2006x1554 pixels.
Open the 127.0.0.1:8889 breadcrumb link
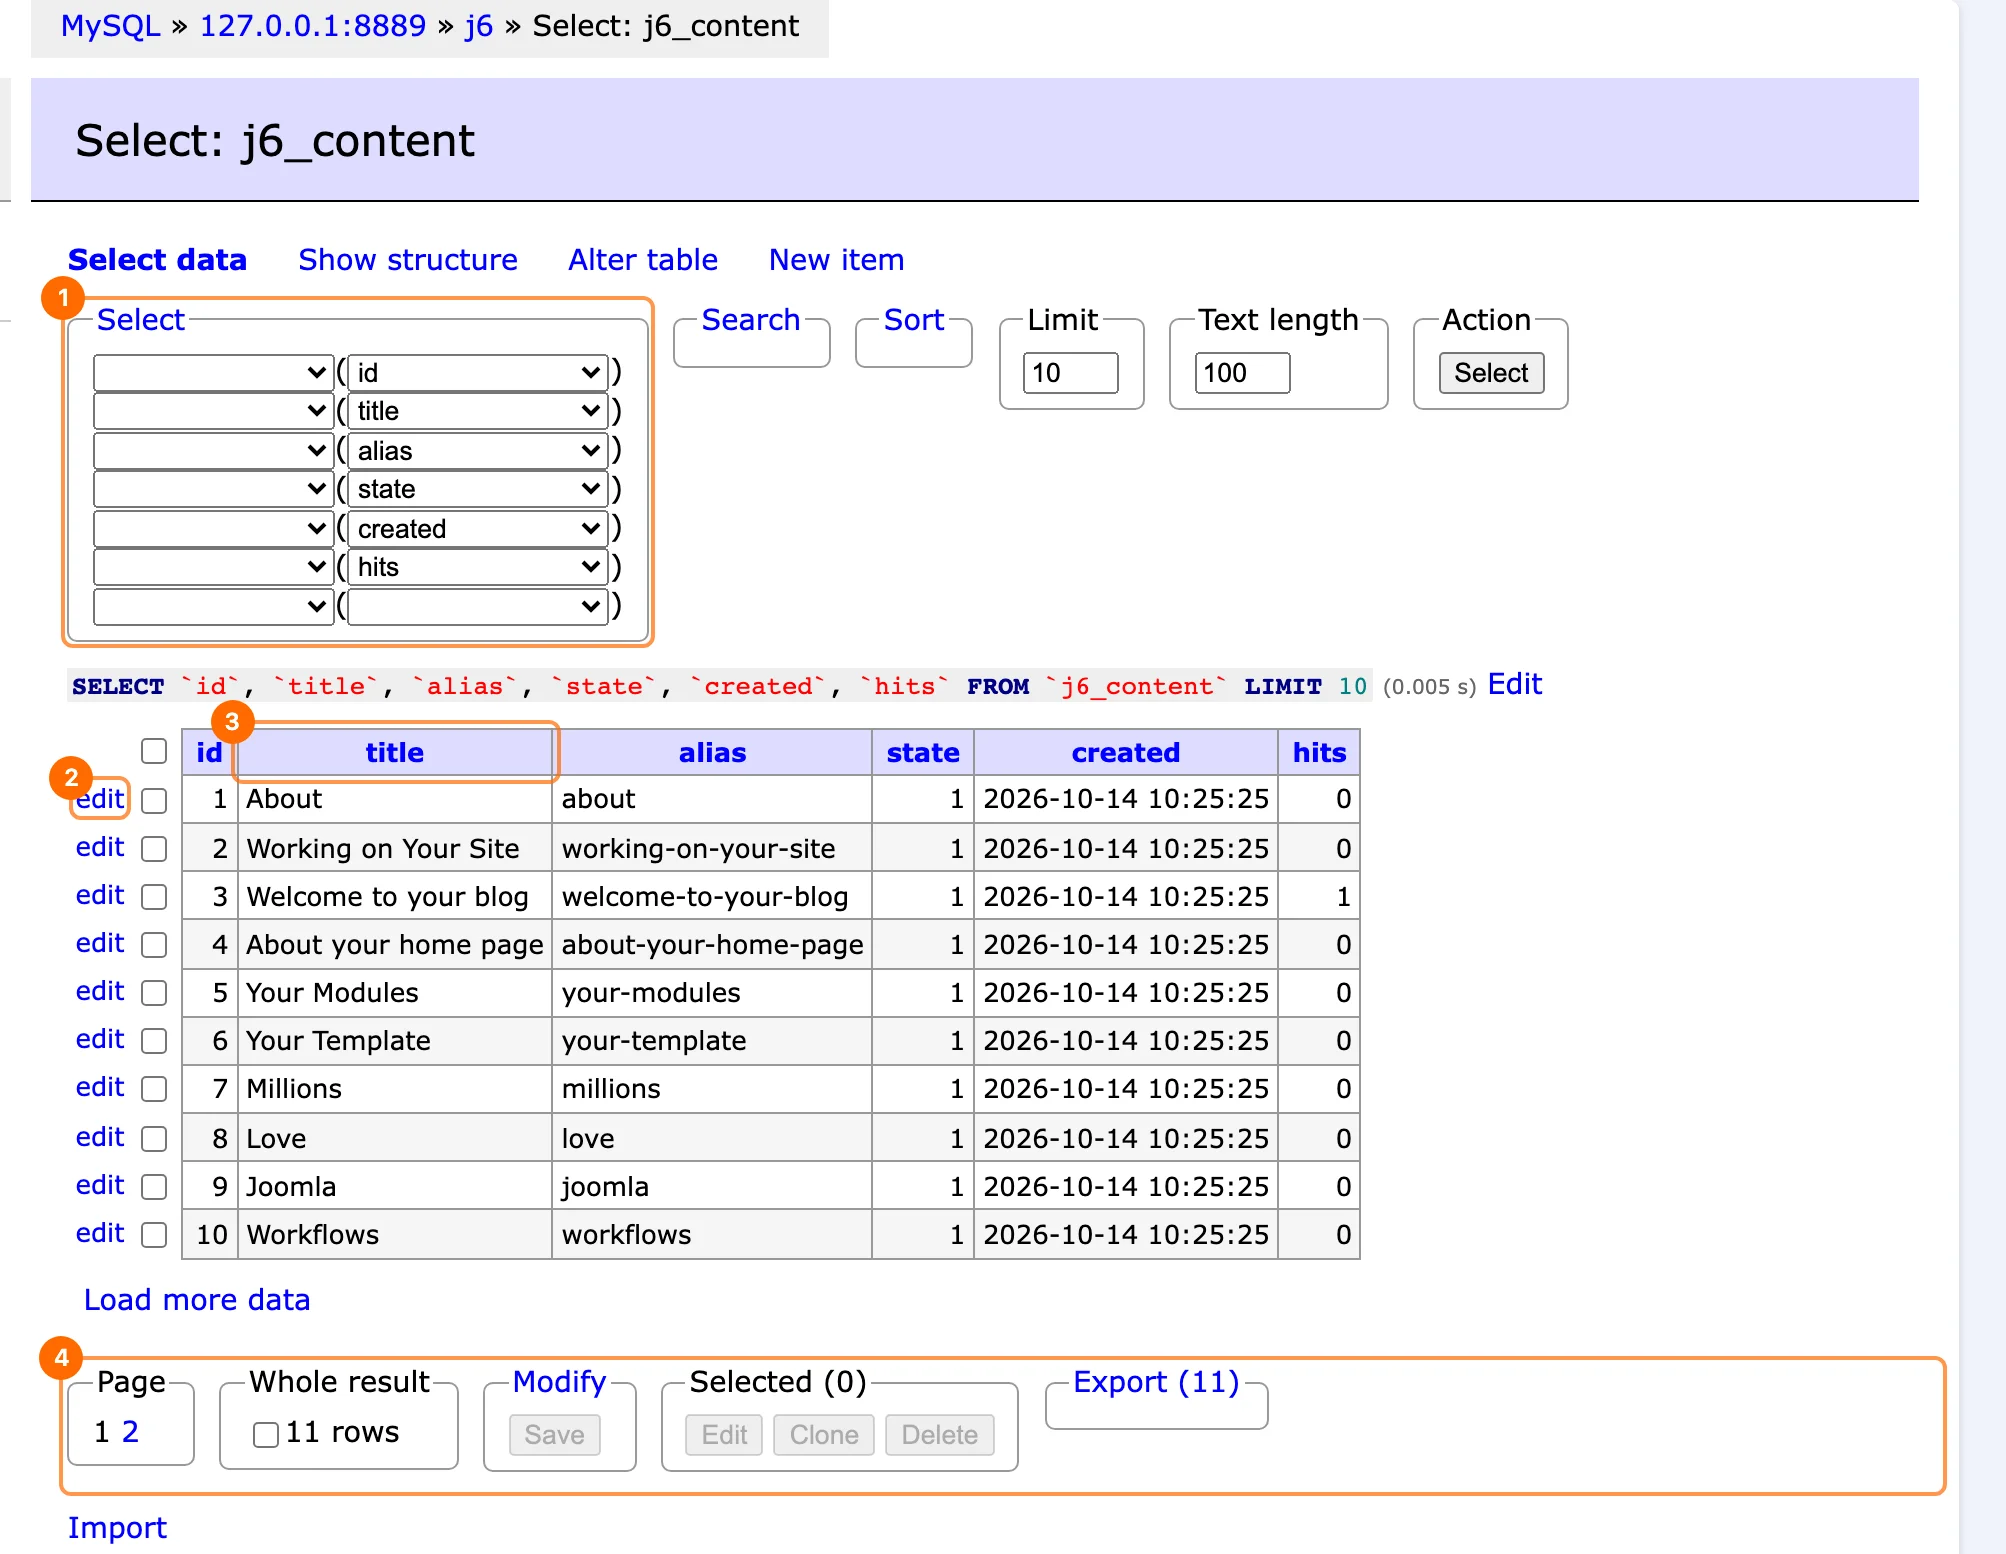coord(313,26)
